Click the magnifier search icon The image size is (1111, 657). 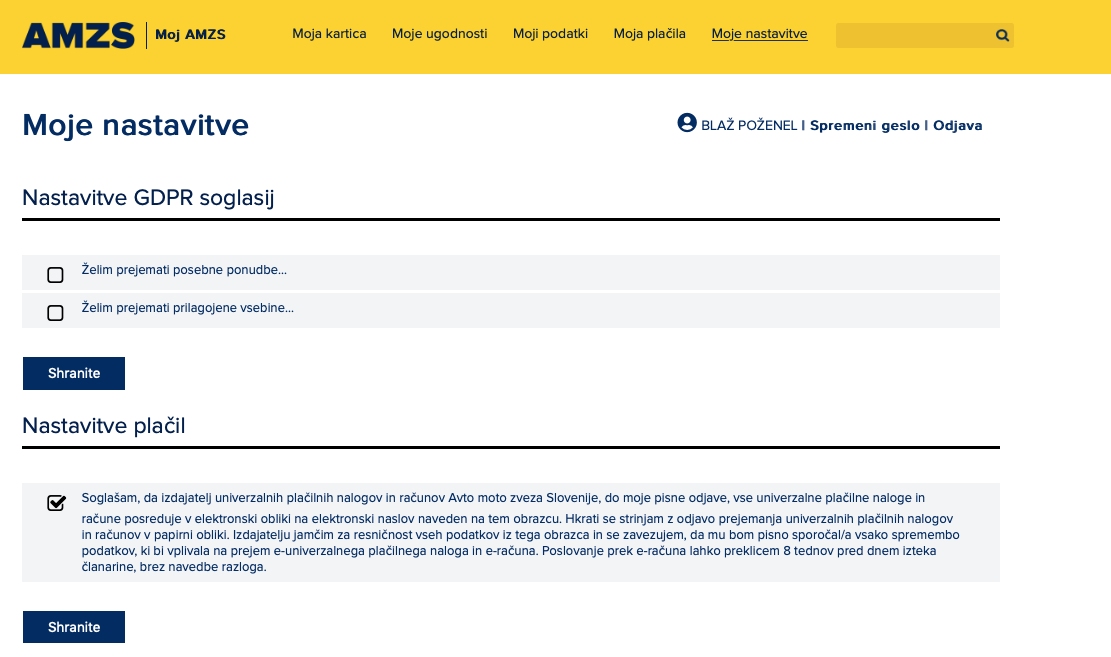point(1002,36)
